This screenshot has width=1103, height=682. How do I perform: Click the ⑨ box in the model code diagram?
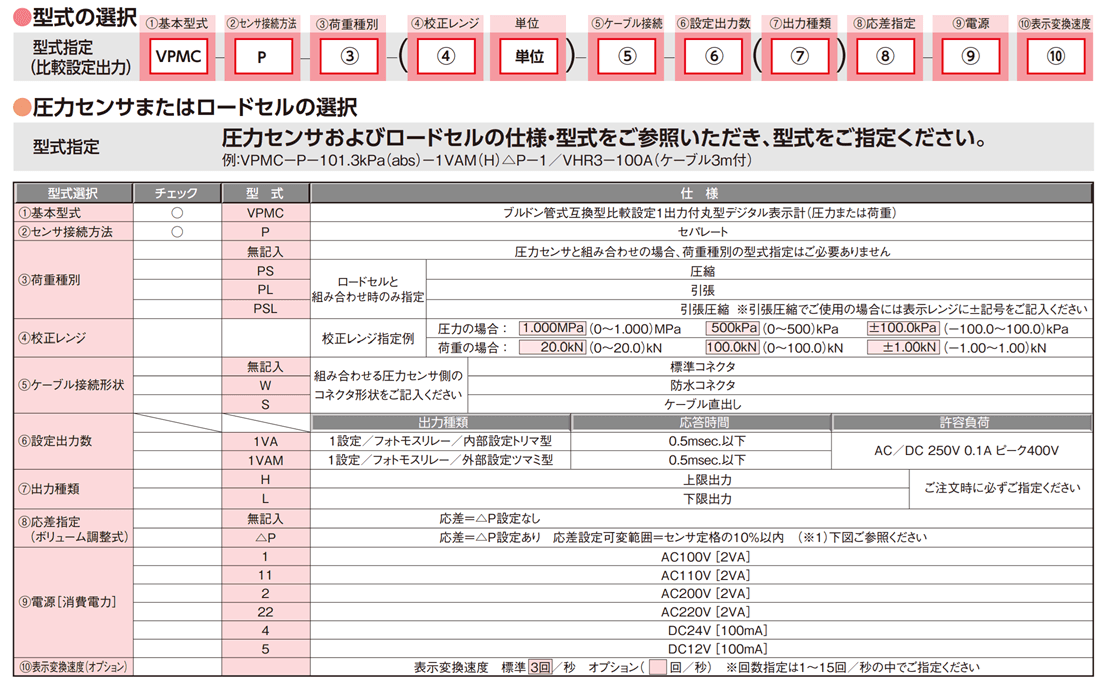point(971,56)
